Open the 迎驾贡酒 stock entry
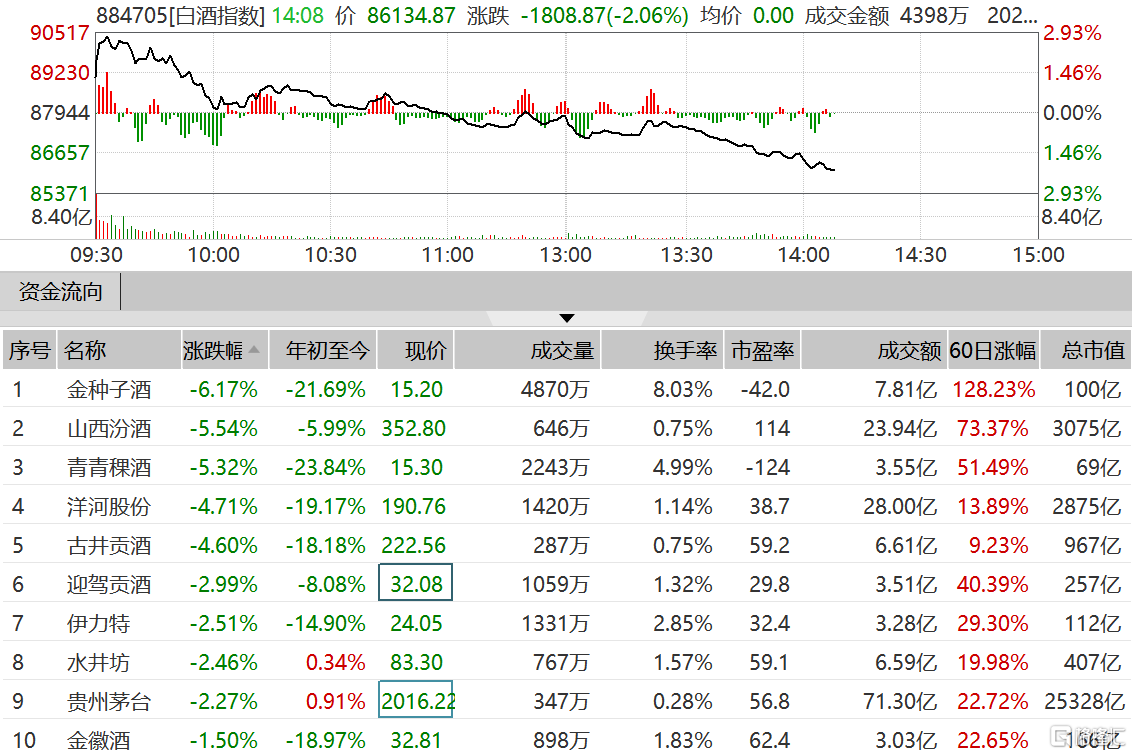Screen dimensions: 1132x754 [x=109, y=584]
